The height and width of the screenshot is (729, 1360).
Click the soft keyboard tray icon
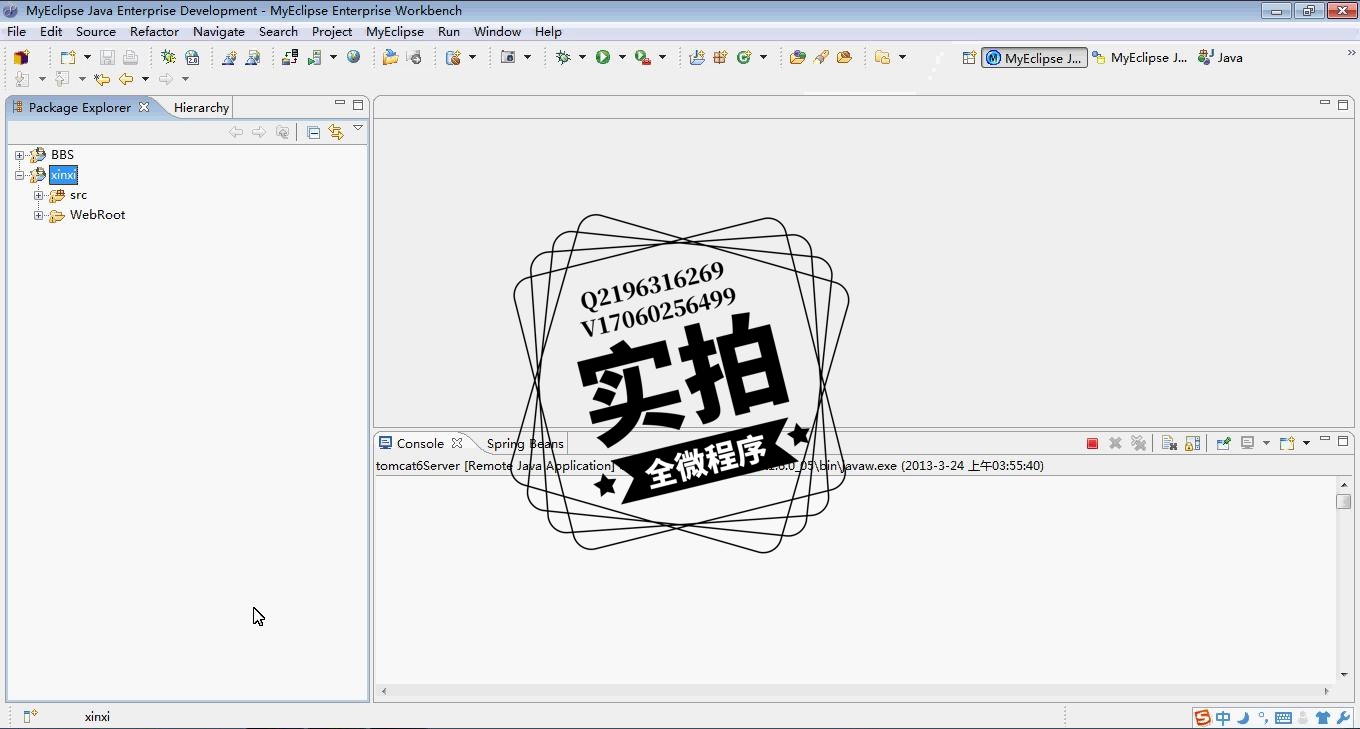click(x=1283, y=718)
